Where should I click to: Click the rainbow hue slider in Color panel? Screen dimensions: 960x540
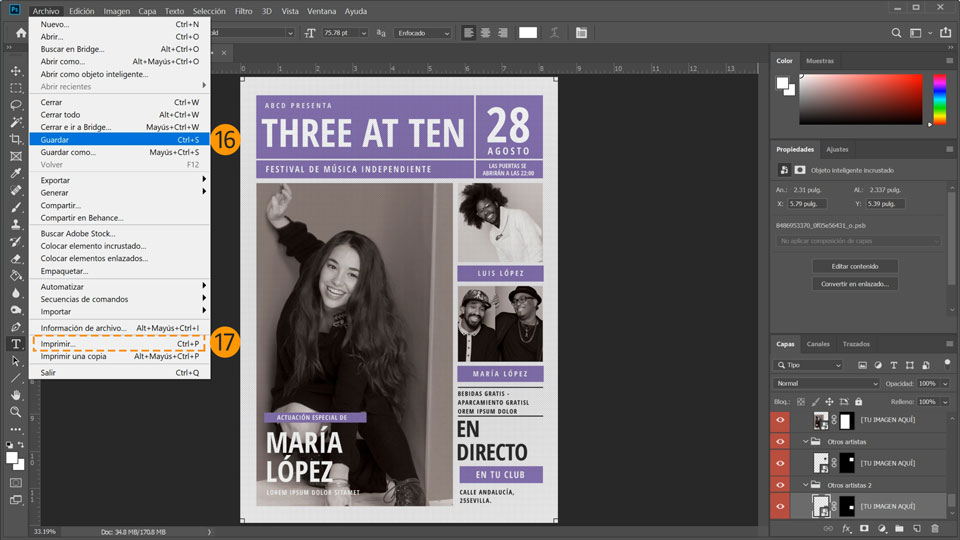[x=939, y=100]
